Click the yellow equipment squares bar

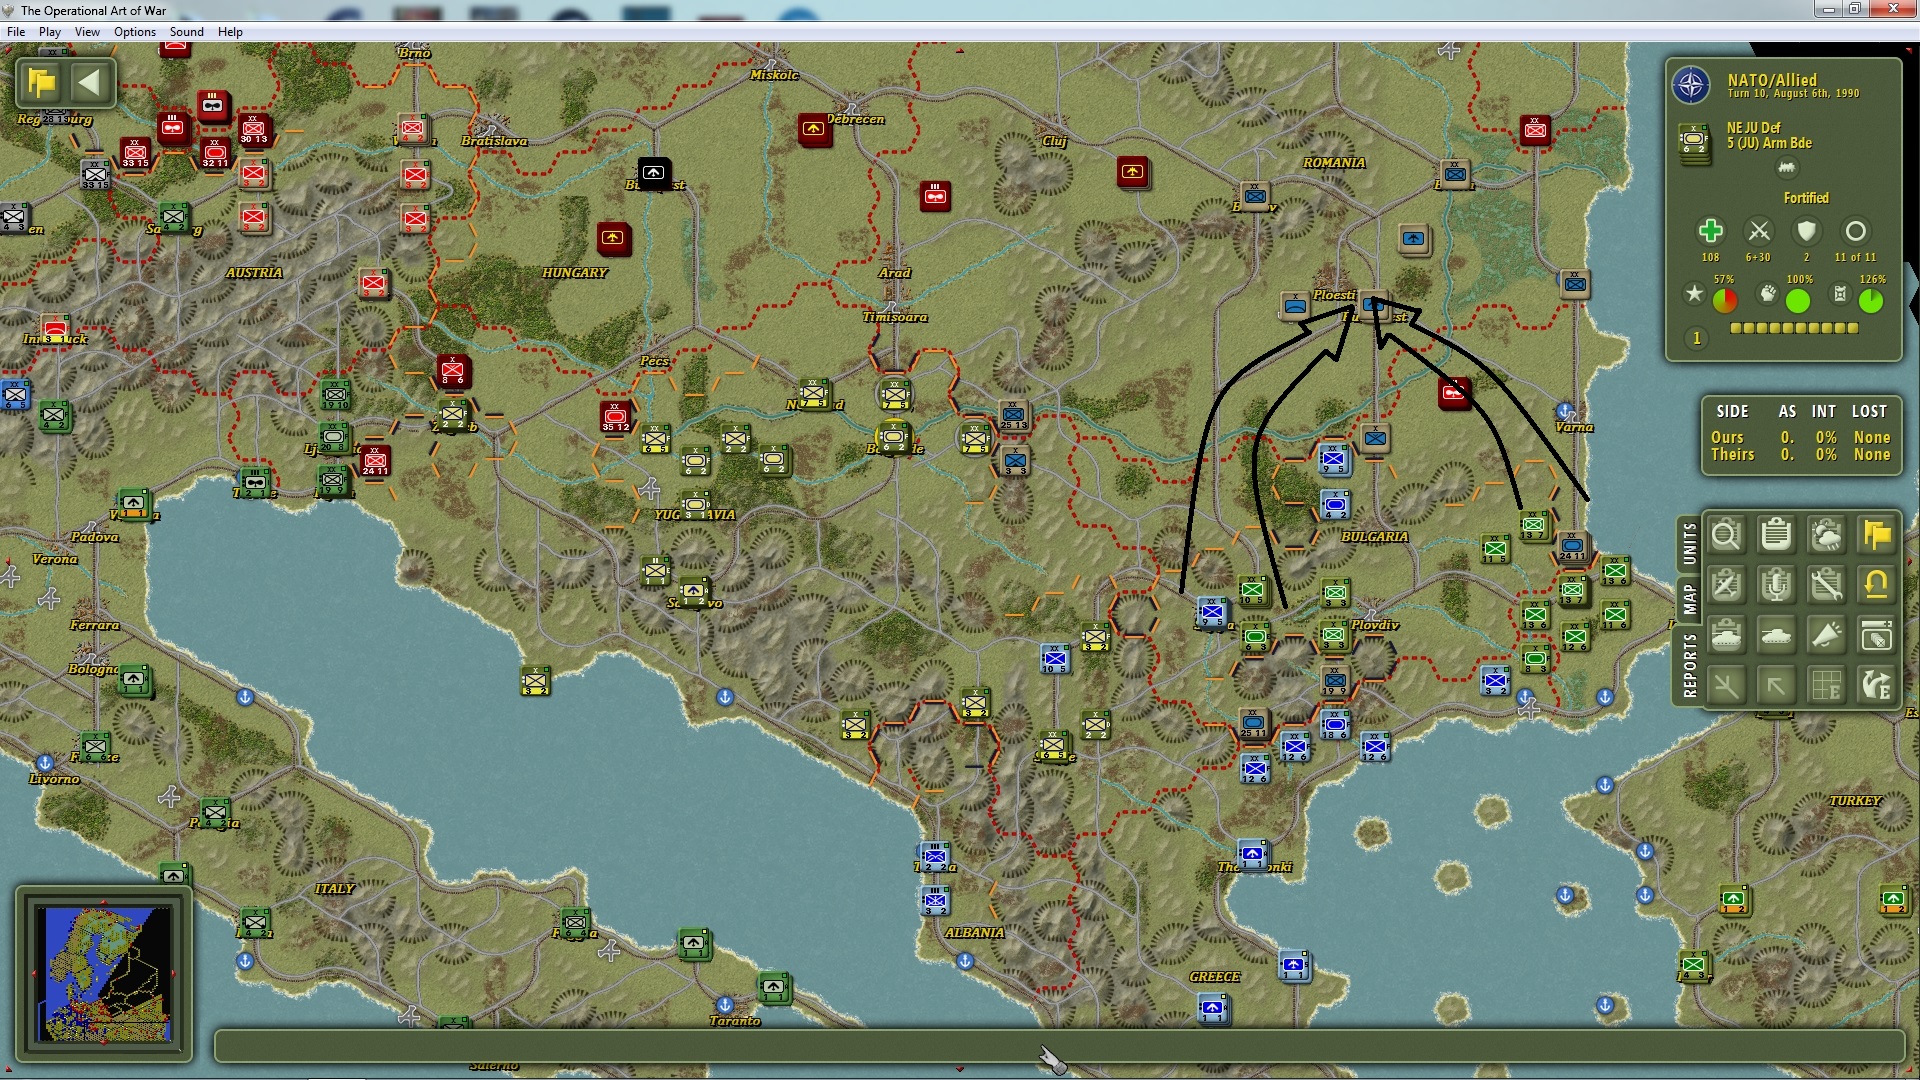[x=1794, y=328]
